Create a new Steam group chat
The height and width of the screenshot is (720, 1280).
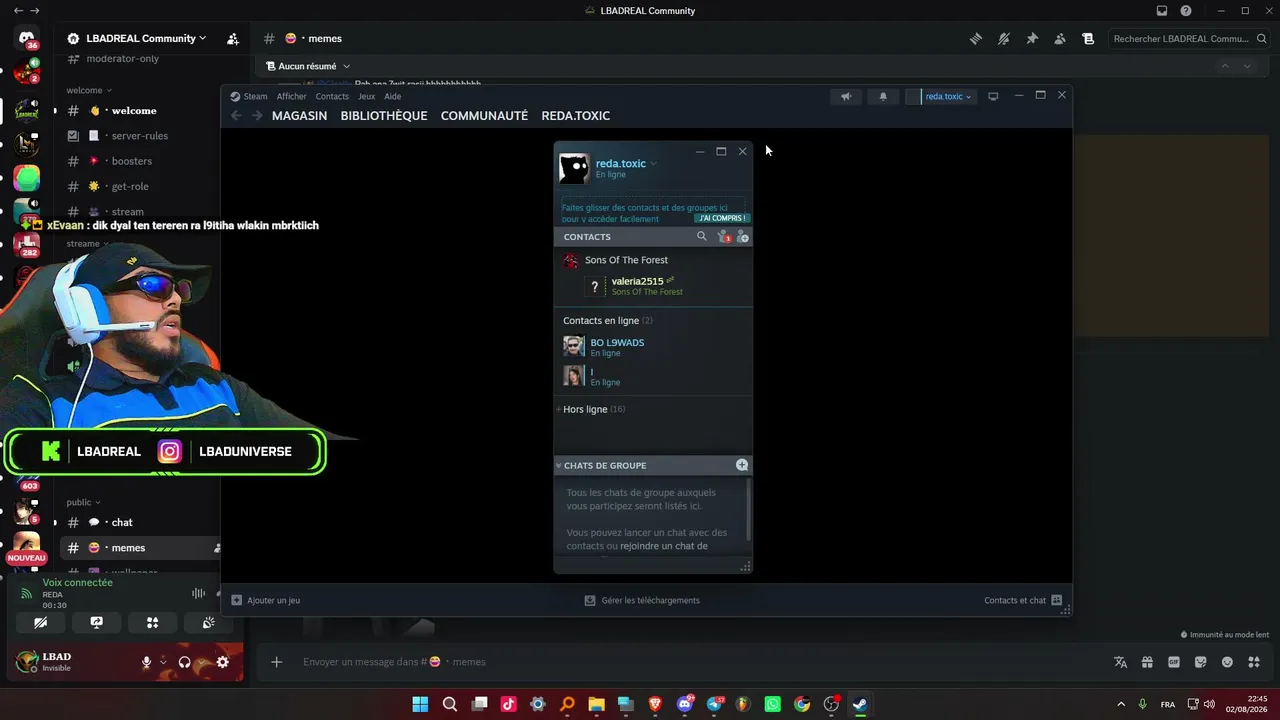[742, 465]
